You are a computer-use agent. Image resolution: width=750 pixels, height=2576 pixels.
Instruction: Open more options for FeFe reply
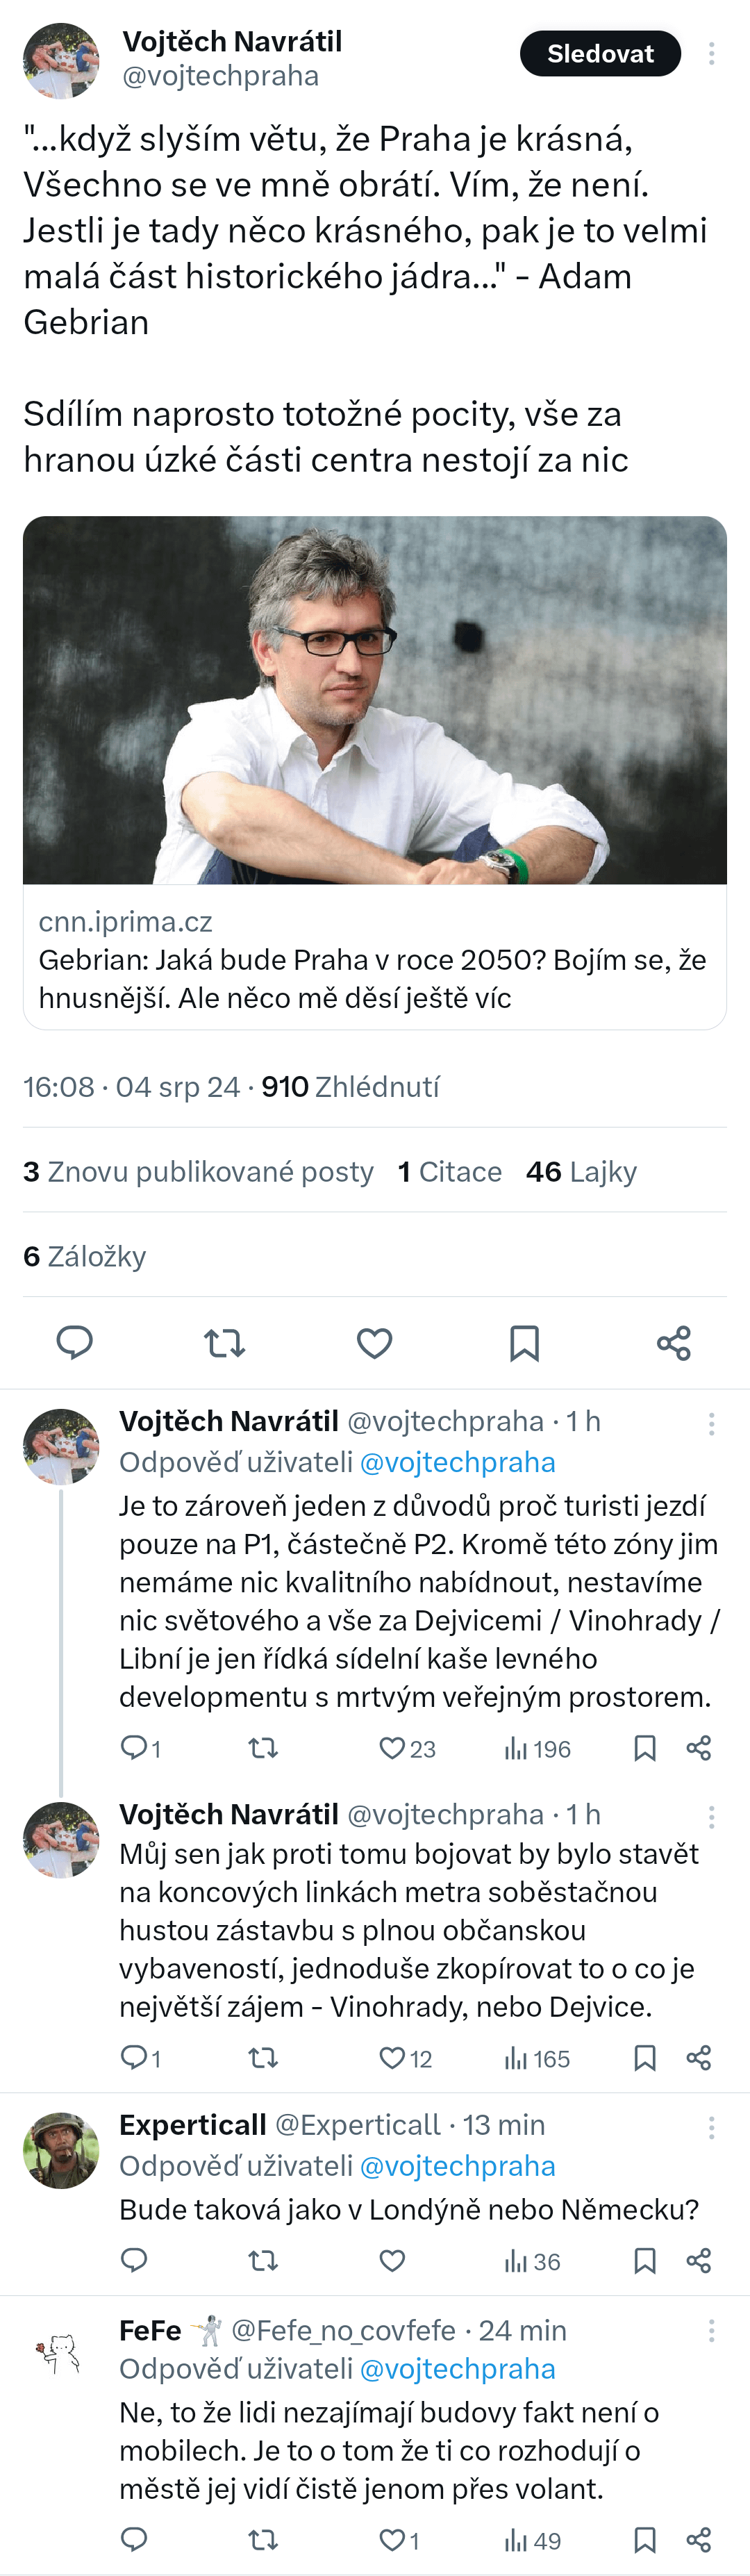coord(711,2331)
